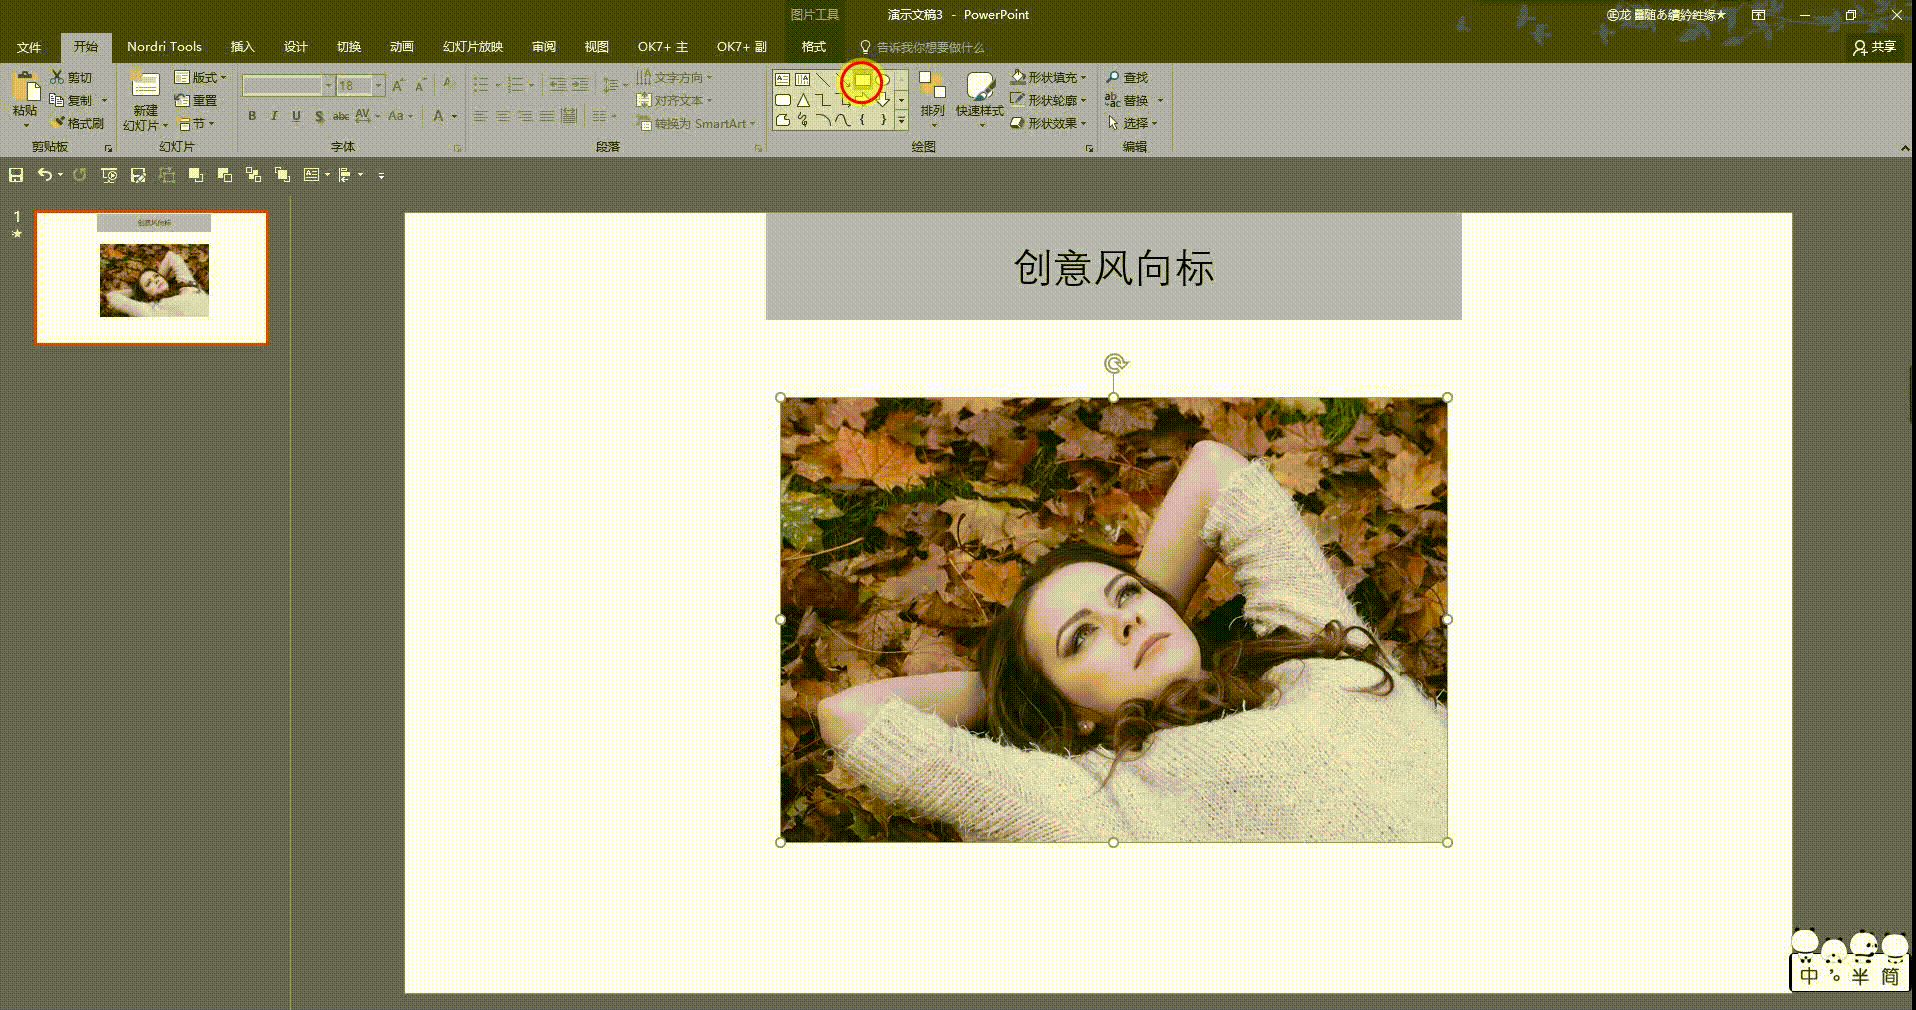
Task: Switch to the Insert (插入) tab
Action: tap(242, 47)
